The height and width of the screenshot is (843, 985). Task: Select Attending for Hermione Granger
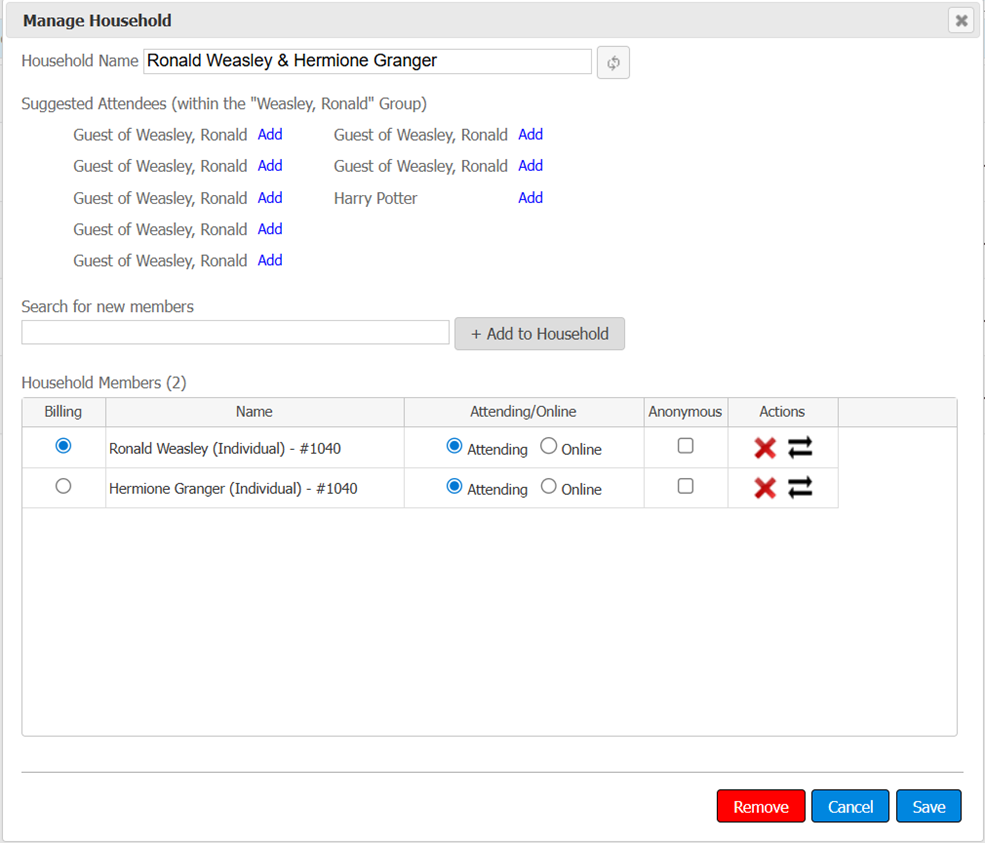pyautogui.click(x=454, y=486)
